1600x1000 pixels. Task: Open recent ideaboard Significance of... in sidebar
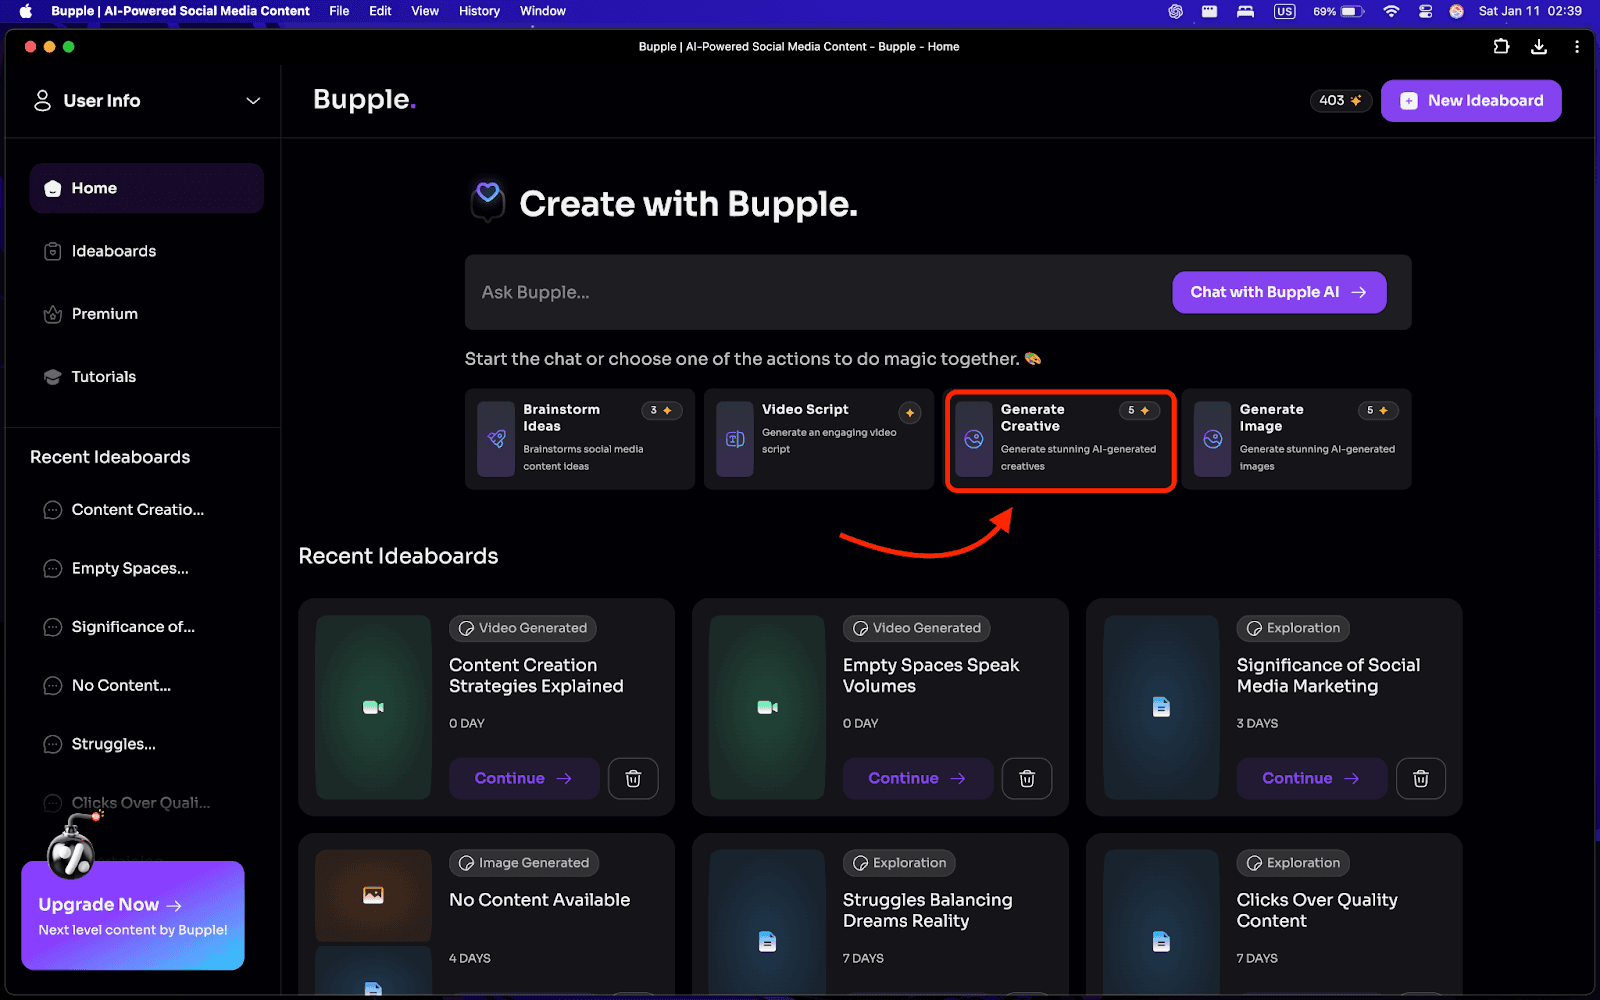click(119, 627)
